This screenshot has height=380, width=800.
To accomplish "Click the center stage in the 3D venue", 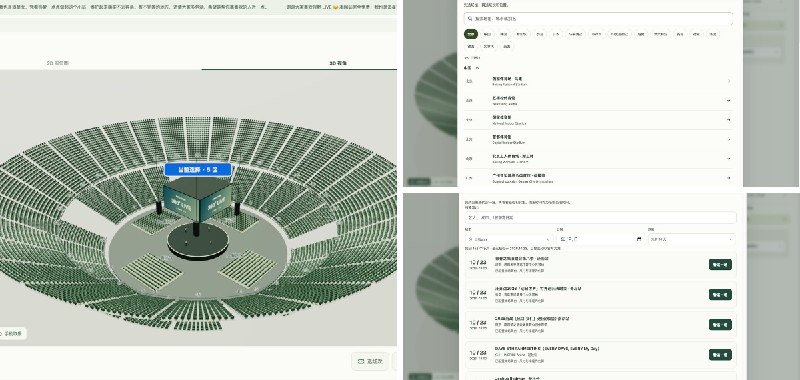I will [x=198, y=241].
